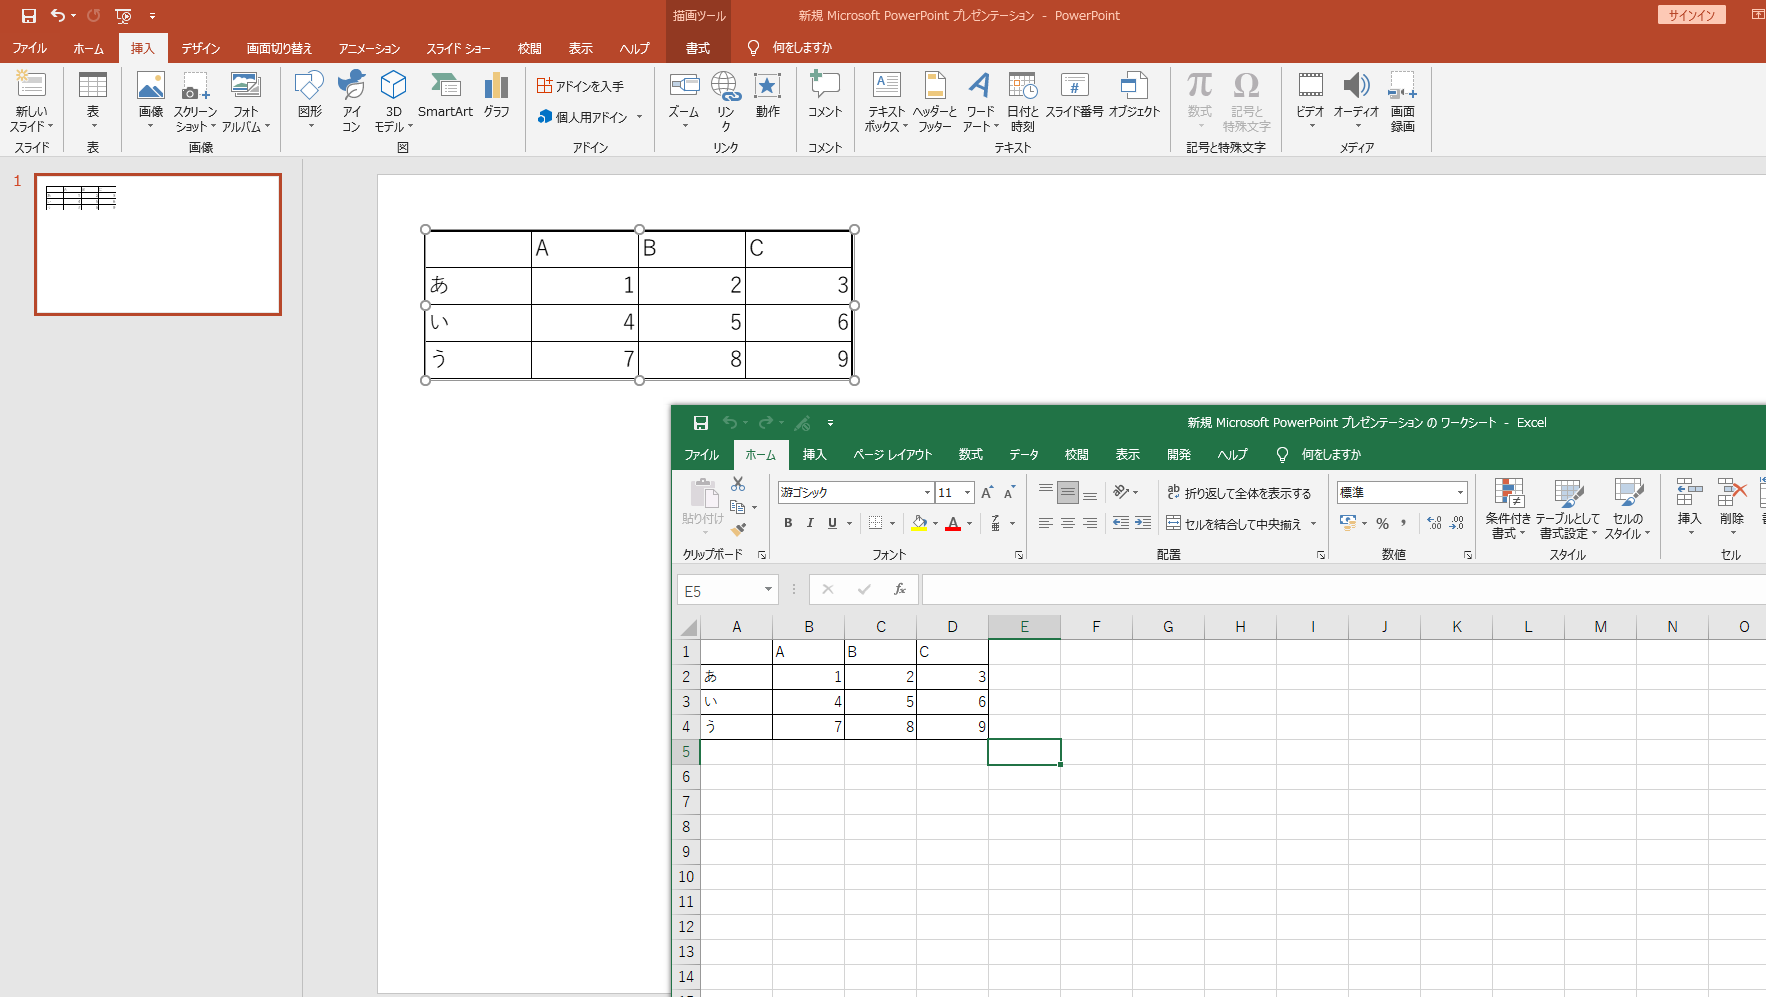Open Excel ページ レイアウト tab

(892, 454)
